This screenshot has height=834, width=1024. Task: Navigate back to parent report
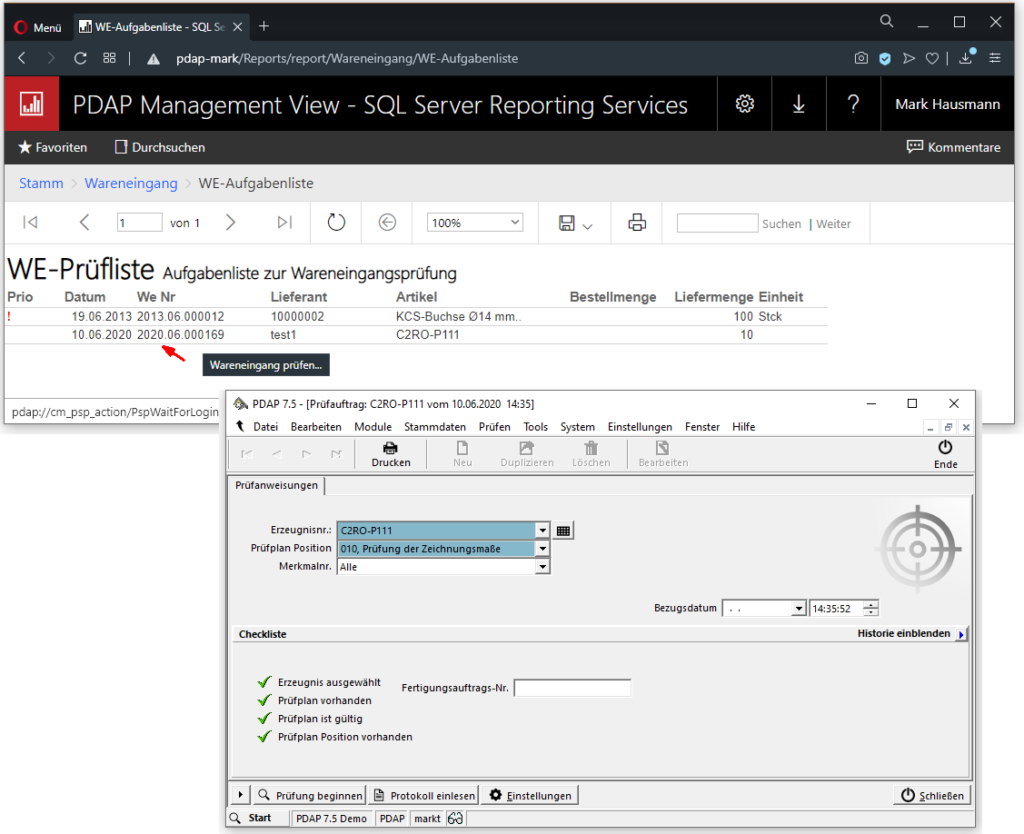pos(387,223)
